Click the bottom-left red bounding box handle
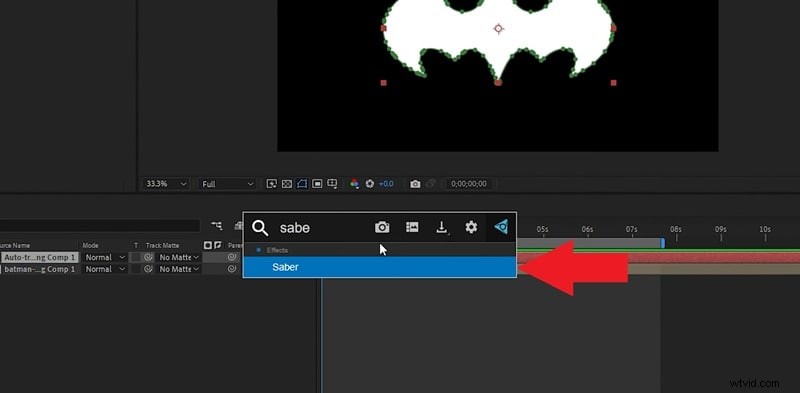The image size is (800, 393). 384,83
